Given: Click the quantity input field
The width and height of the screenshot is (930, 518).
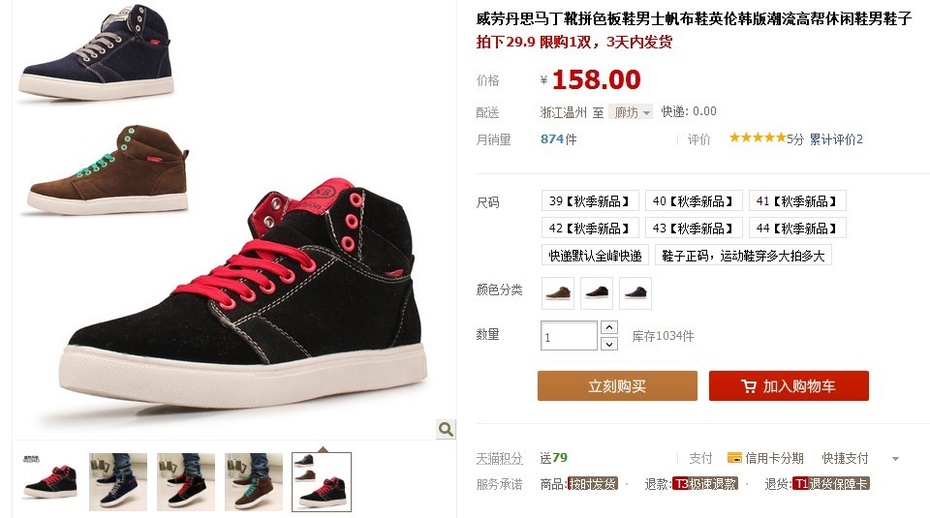Looking at the screenshot, I should click(569, 336).
